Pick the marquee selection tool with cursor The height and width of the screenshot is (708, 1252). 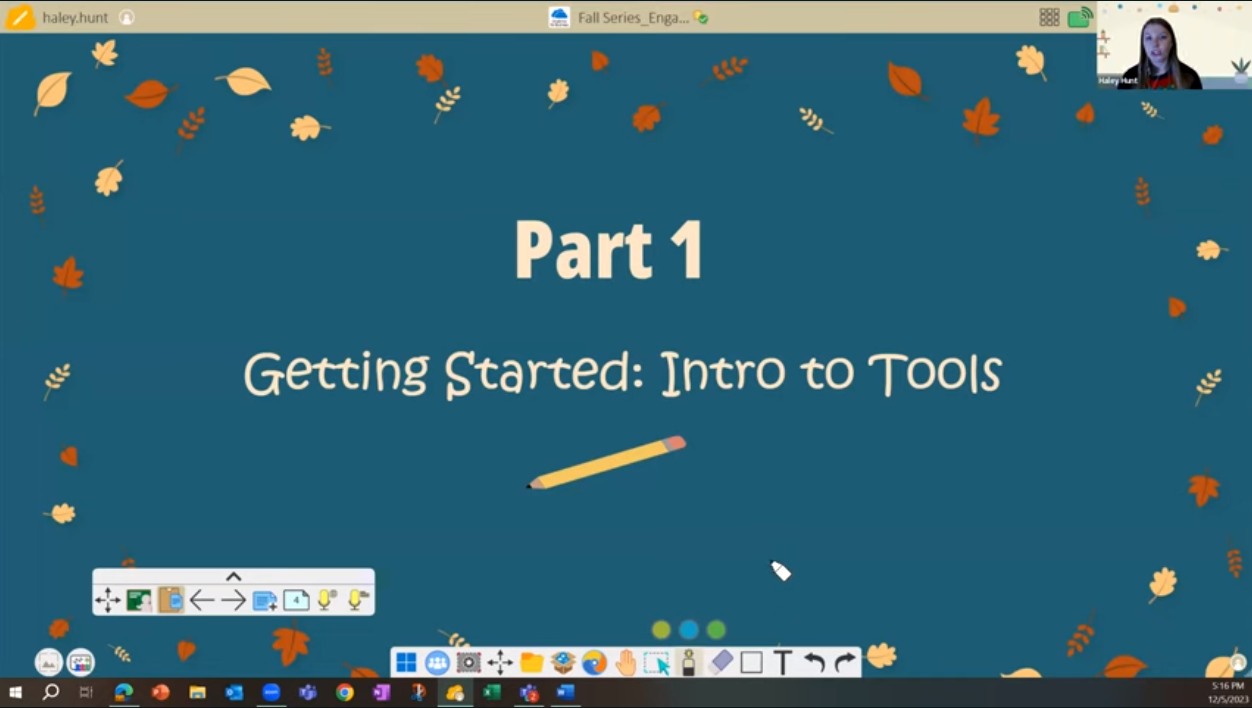[657, 662]
